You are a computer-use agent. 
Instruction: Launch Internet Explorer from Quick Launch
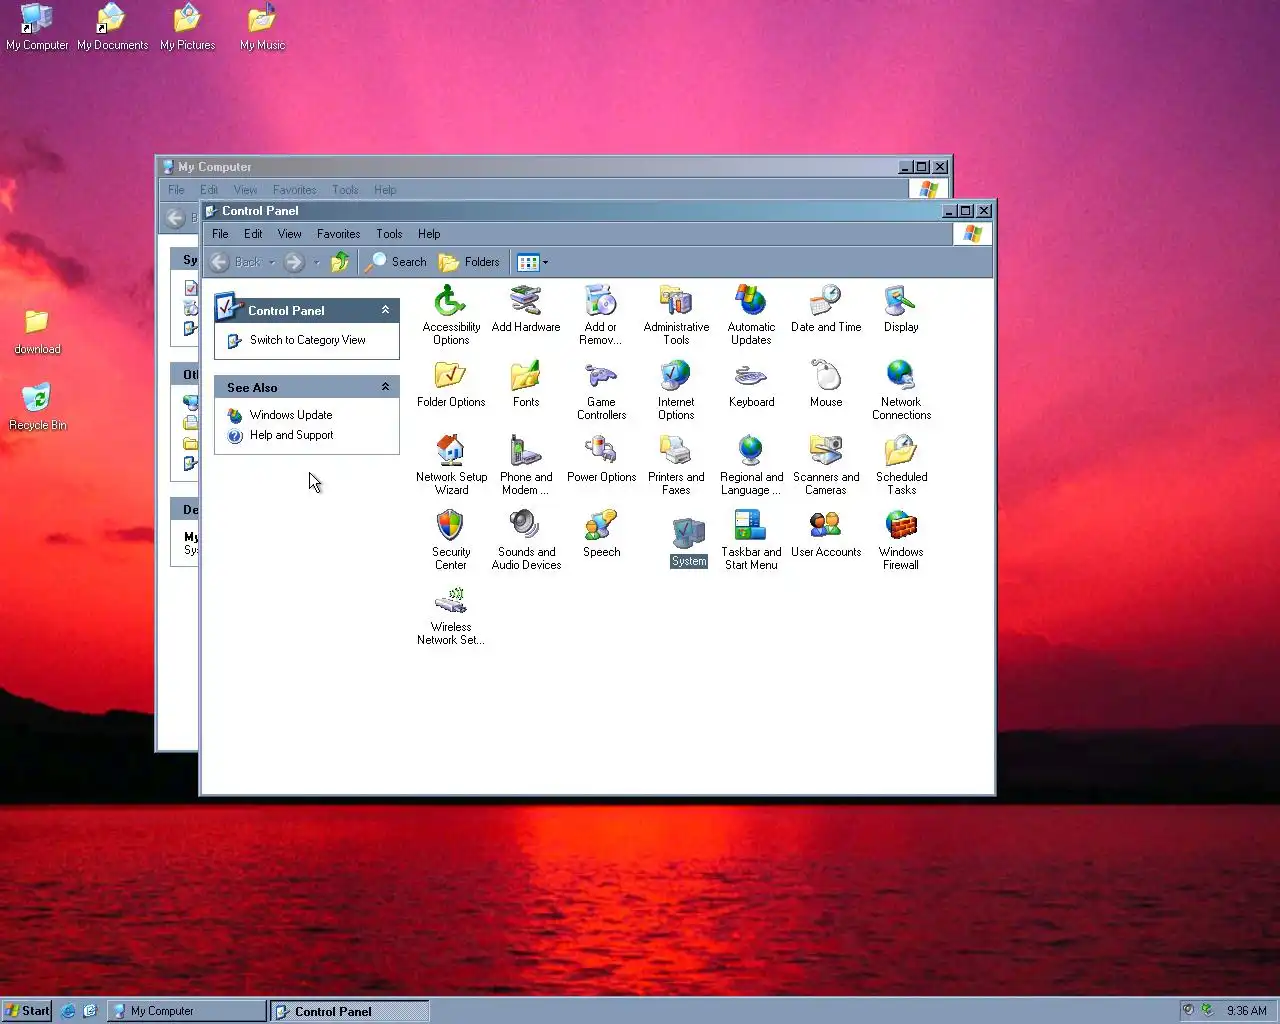click(x=68, y=1011)
